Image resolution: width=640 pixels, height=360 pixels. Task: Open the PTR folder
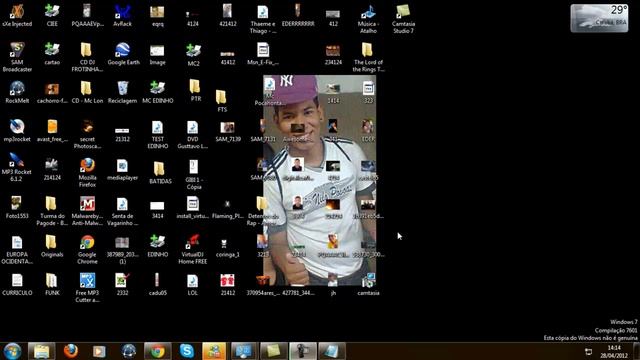coord(195,91)
